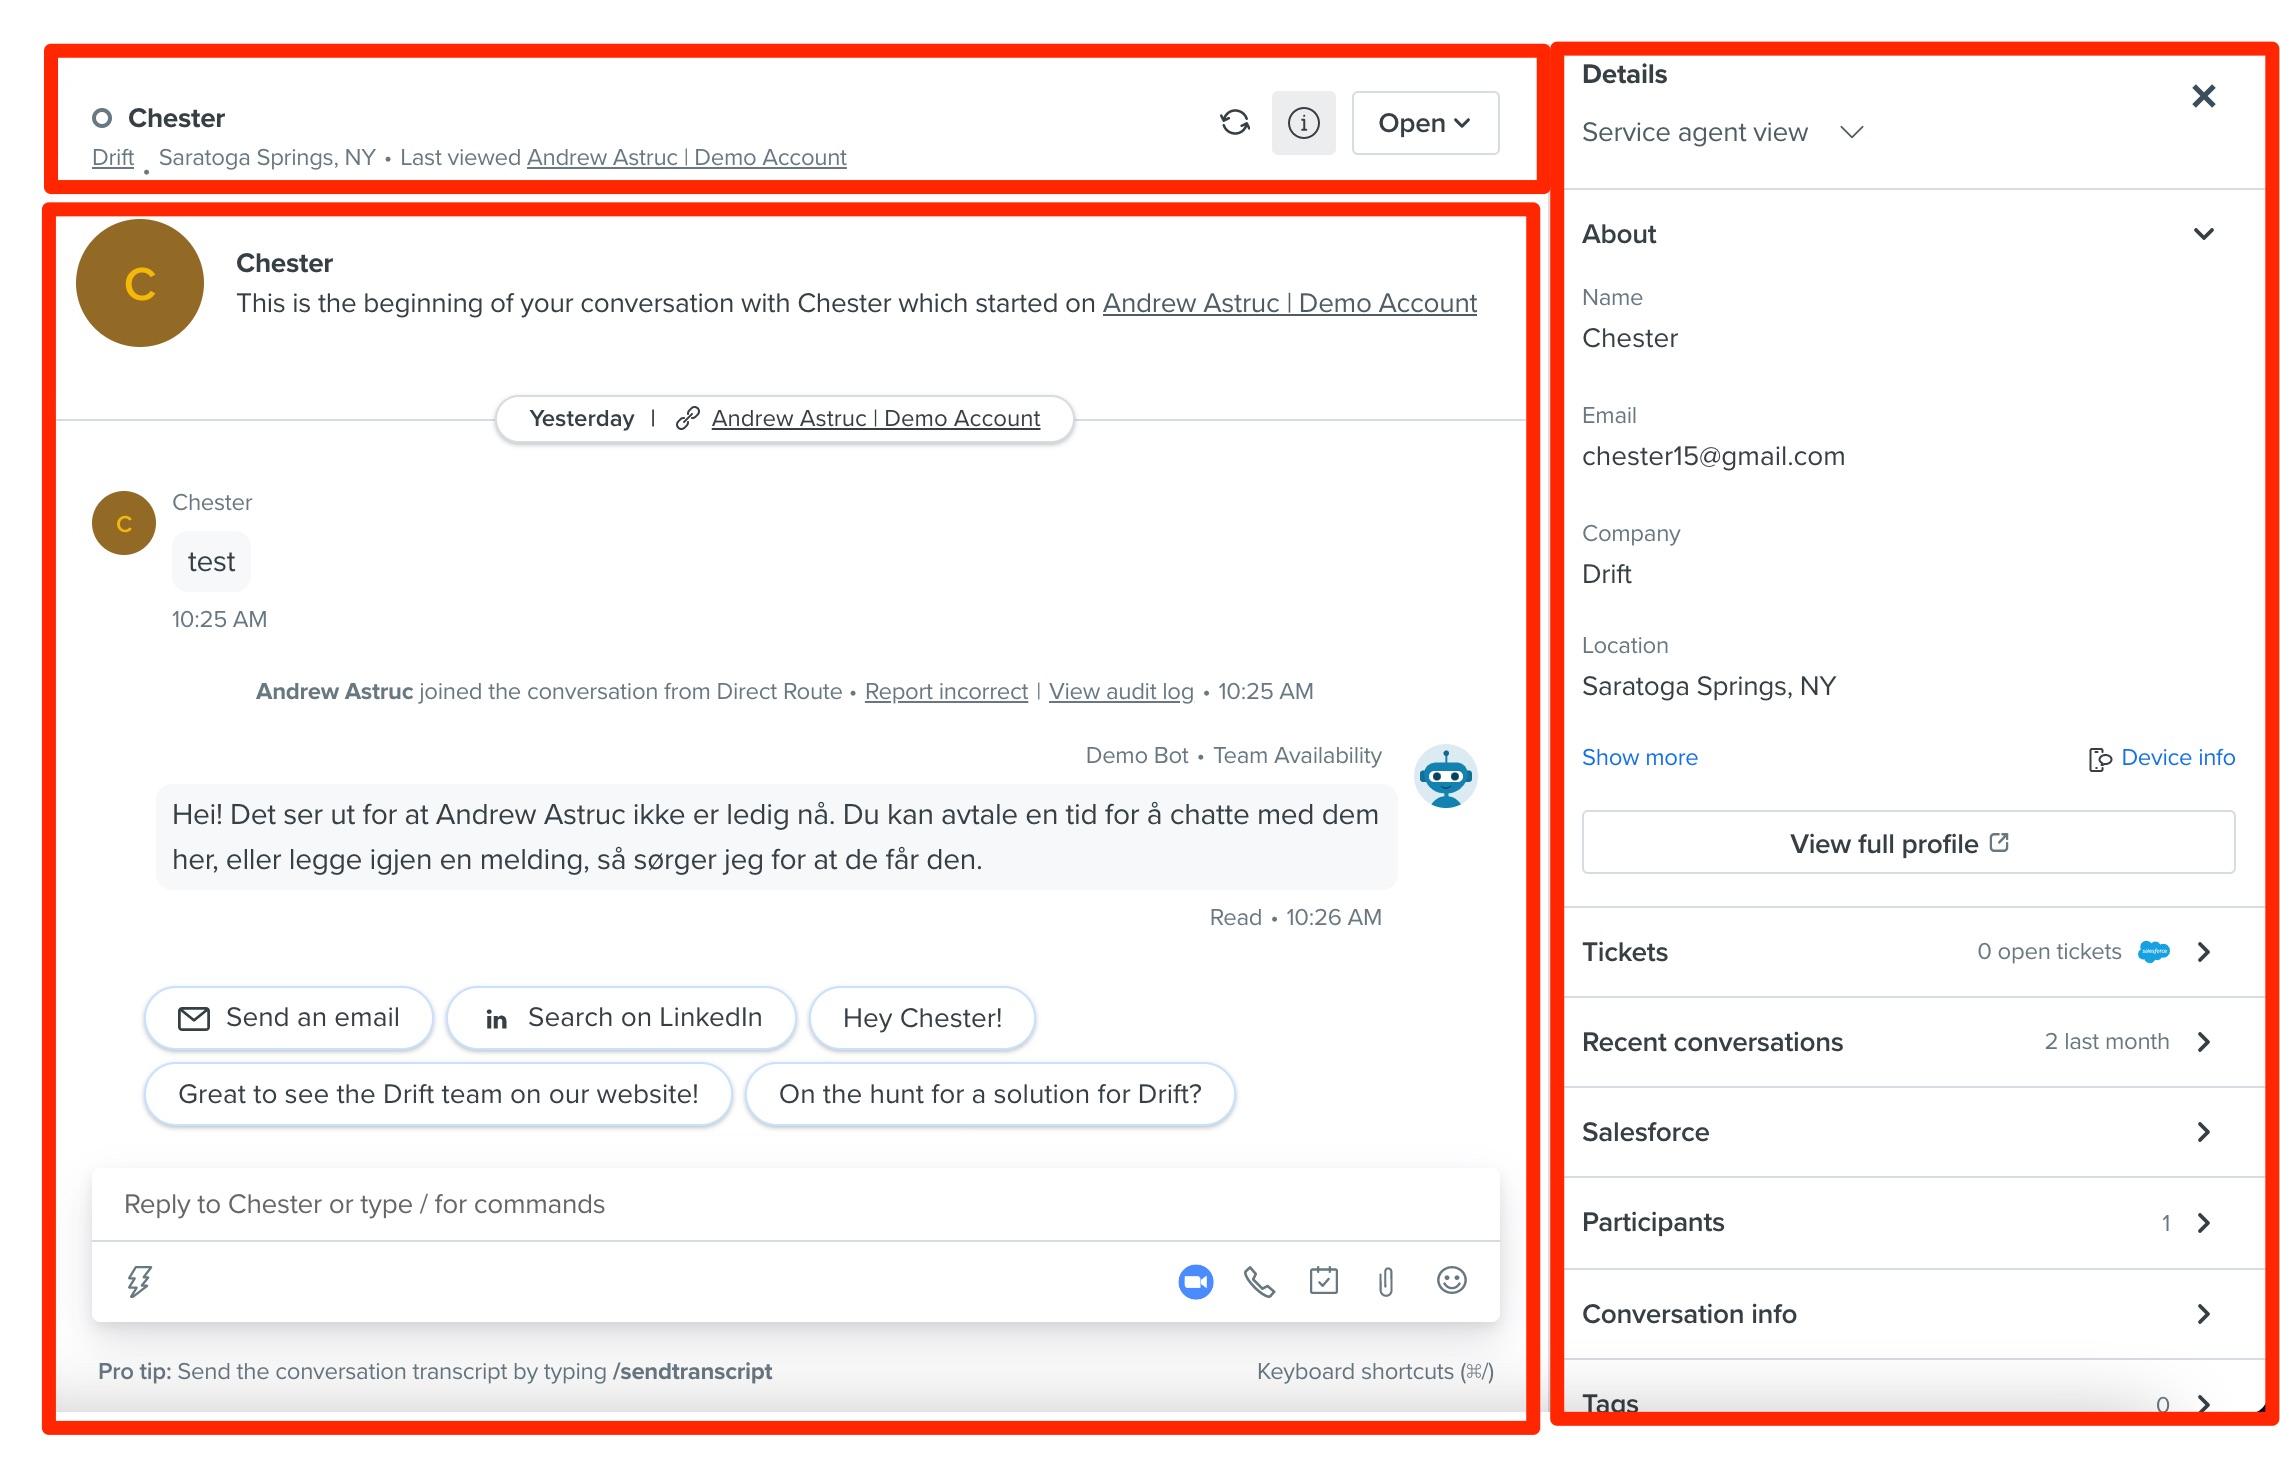Click View full profile button
The image size is (2280, 1476).
1908,843
